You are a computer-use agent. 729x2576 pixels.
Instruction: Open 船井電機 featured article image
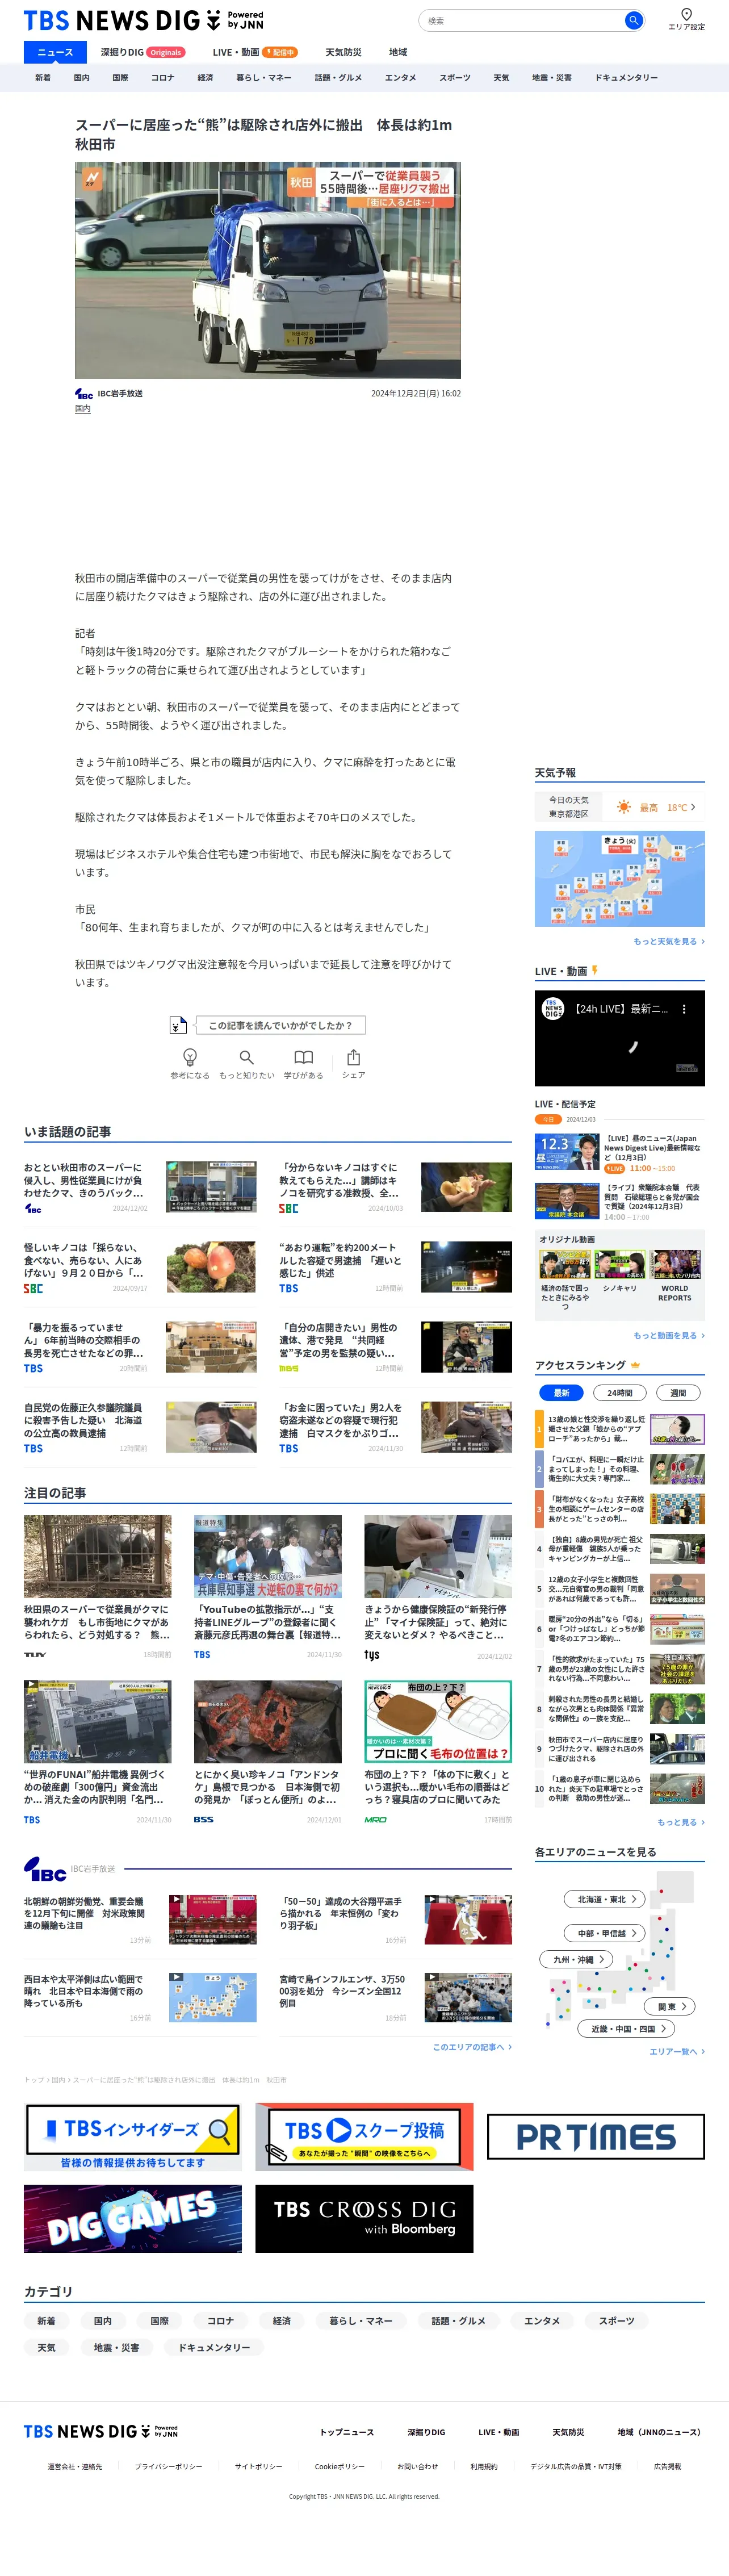97,1721
